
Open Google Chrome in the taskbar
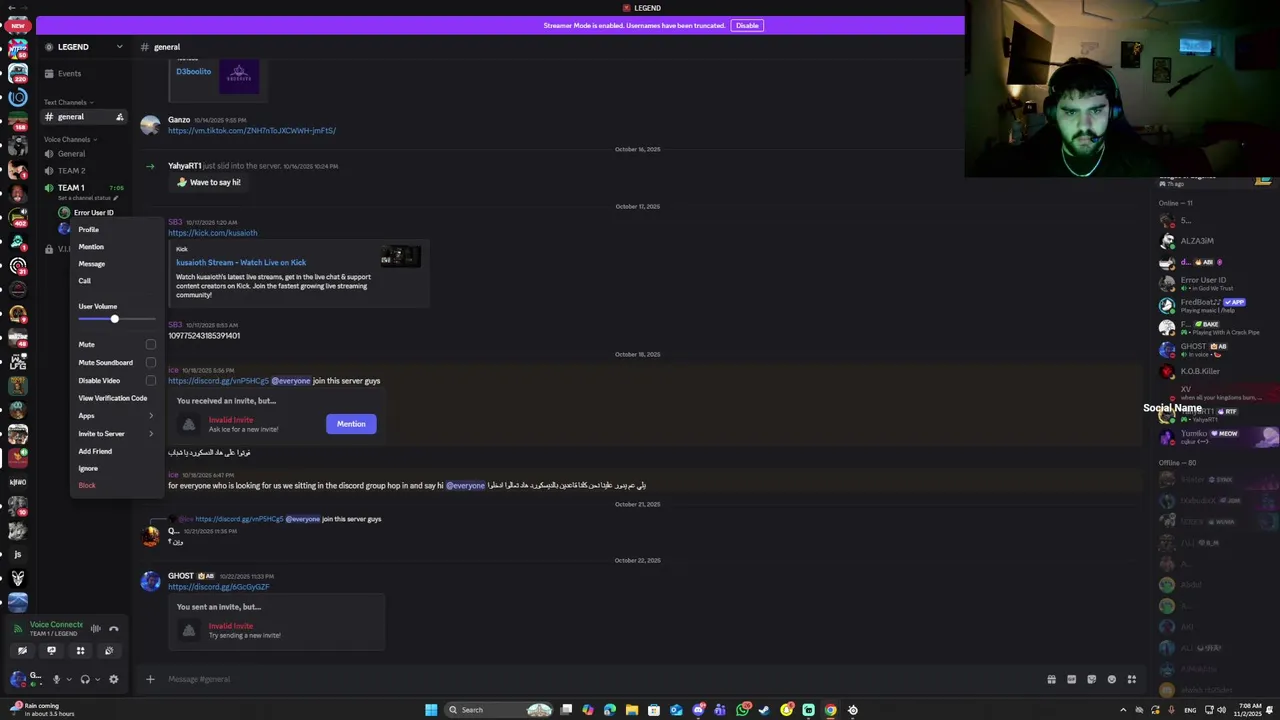(830, 710)
